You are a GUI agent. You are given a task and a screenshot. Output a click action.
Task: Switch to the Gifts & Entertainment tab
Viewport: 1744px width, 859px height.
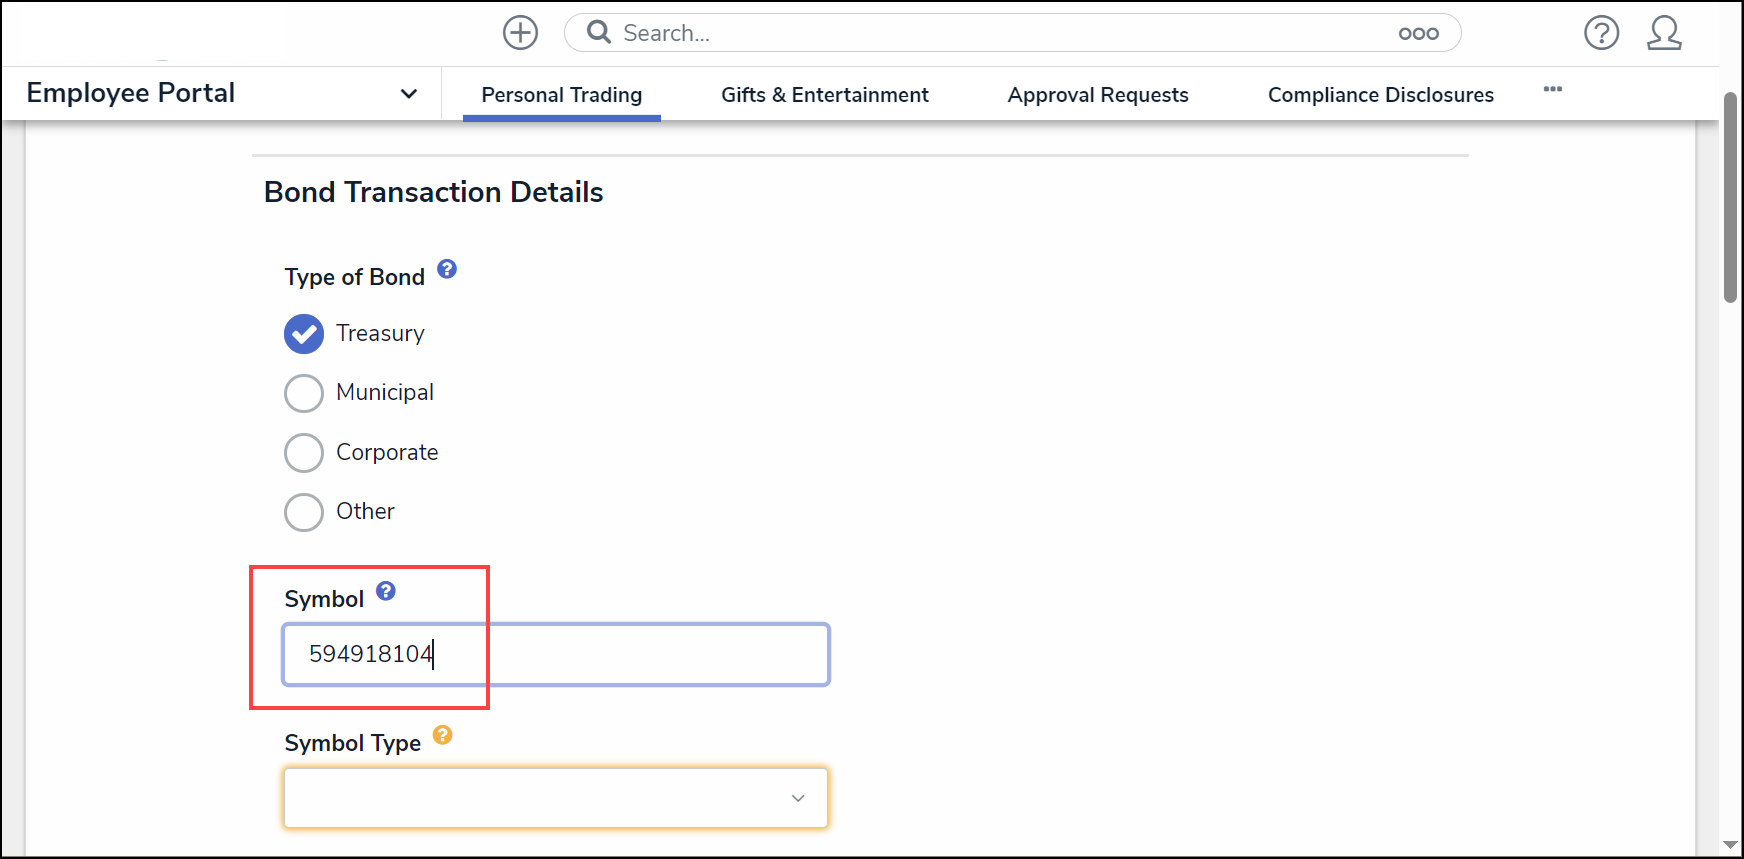[x=824, y=95]
